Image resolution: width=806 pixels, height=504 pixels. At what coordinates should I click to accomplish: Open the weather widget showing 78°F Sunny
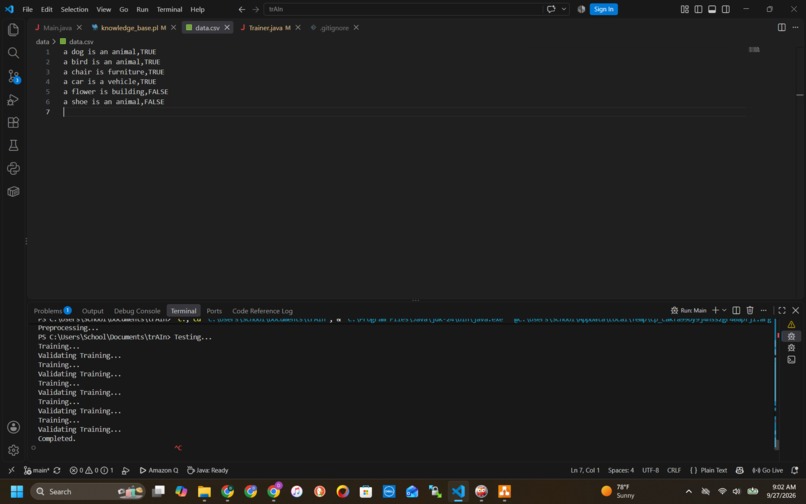[618, 491]
